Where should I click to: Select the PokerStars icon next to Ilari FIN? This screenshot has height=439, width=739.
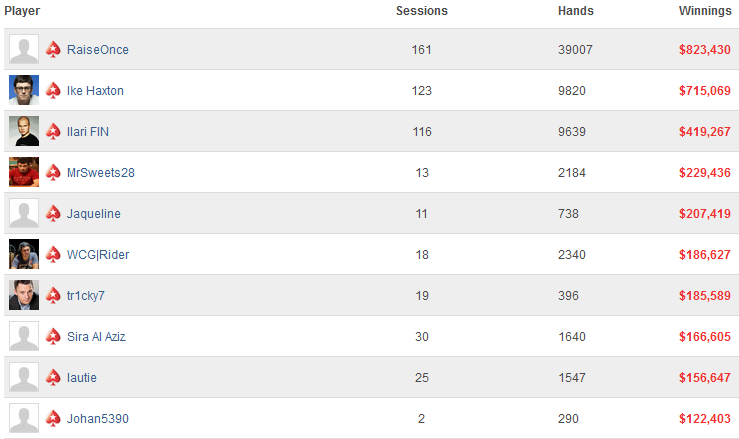click(x=53, y=131)
